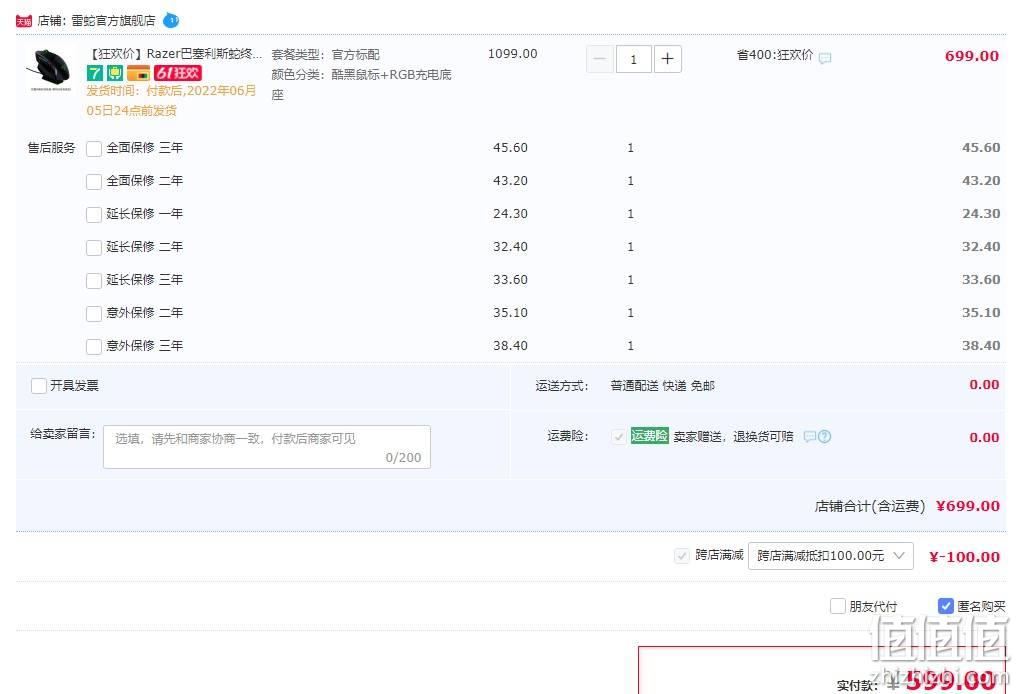Uncheck the 匿名购买 option
This screenshot has height=694, width=1019.
pyautogui.click(x=946, y=606)
